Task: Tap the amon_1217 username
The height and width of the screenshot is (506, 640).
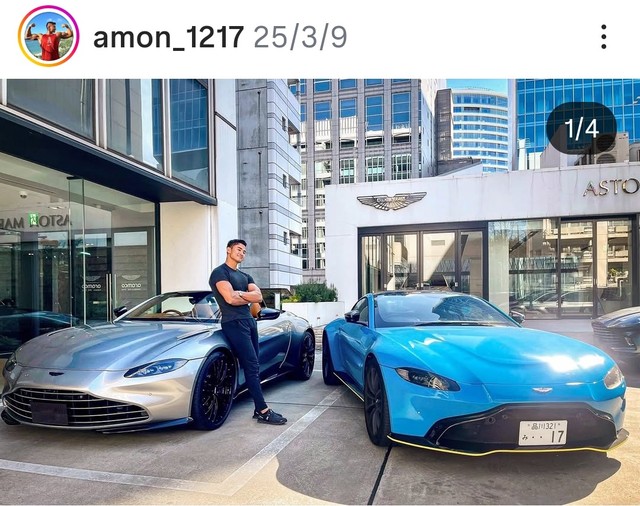Action: [169, 37]
